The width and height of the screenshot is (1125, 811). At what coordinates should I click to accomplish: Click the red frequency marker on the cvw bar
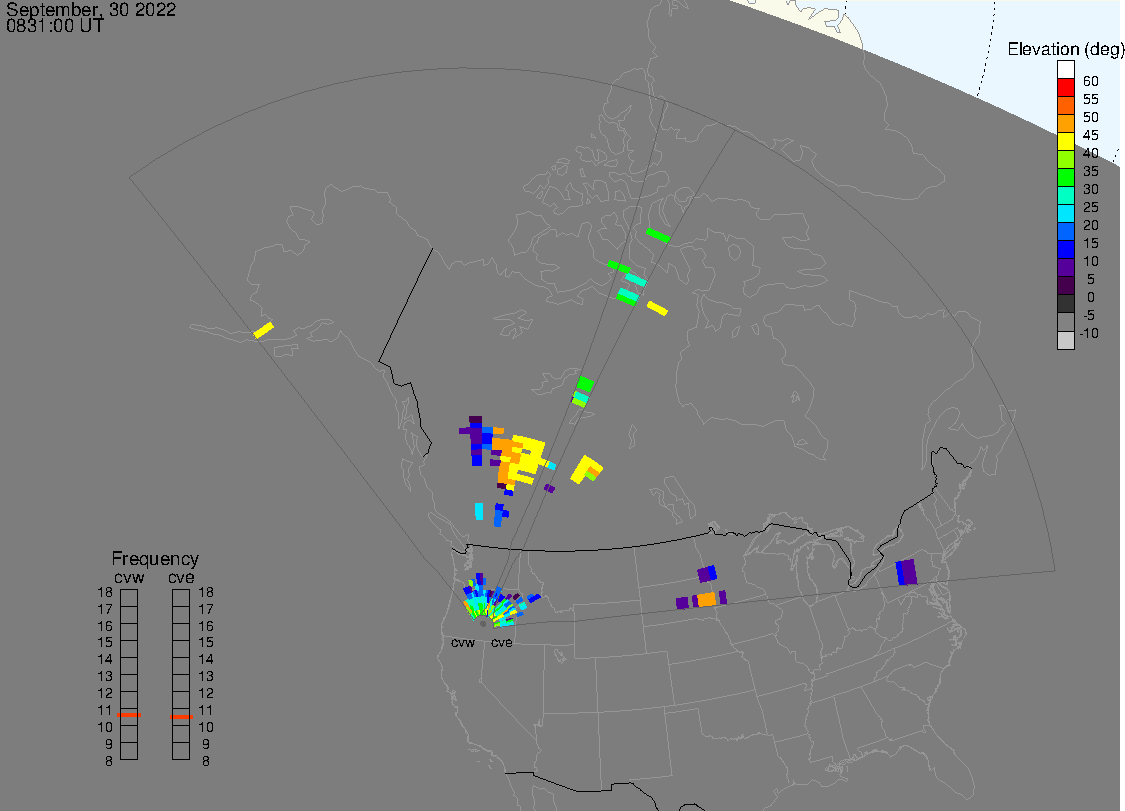129,715
